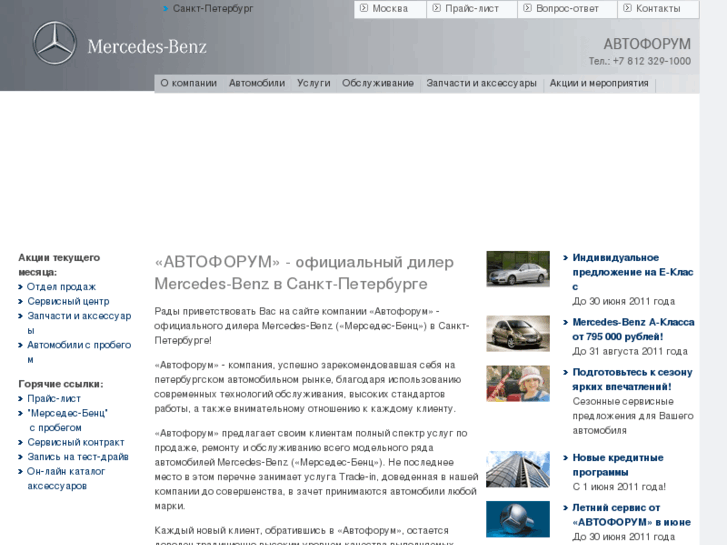The width and height of the screenshot is (727, 545).
Task: Click arrow bullet beside 'Мерседес-Бенц'
Action: click(x=20, y=413)
